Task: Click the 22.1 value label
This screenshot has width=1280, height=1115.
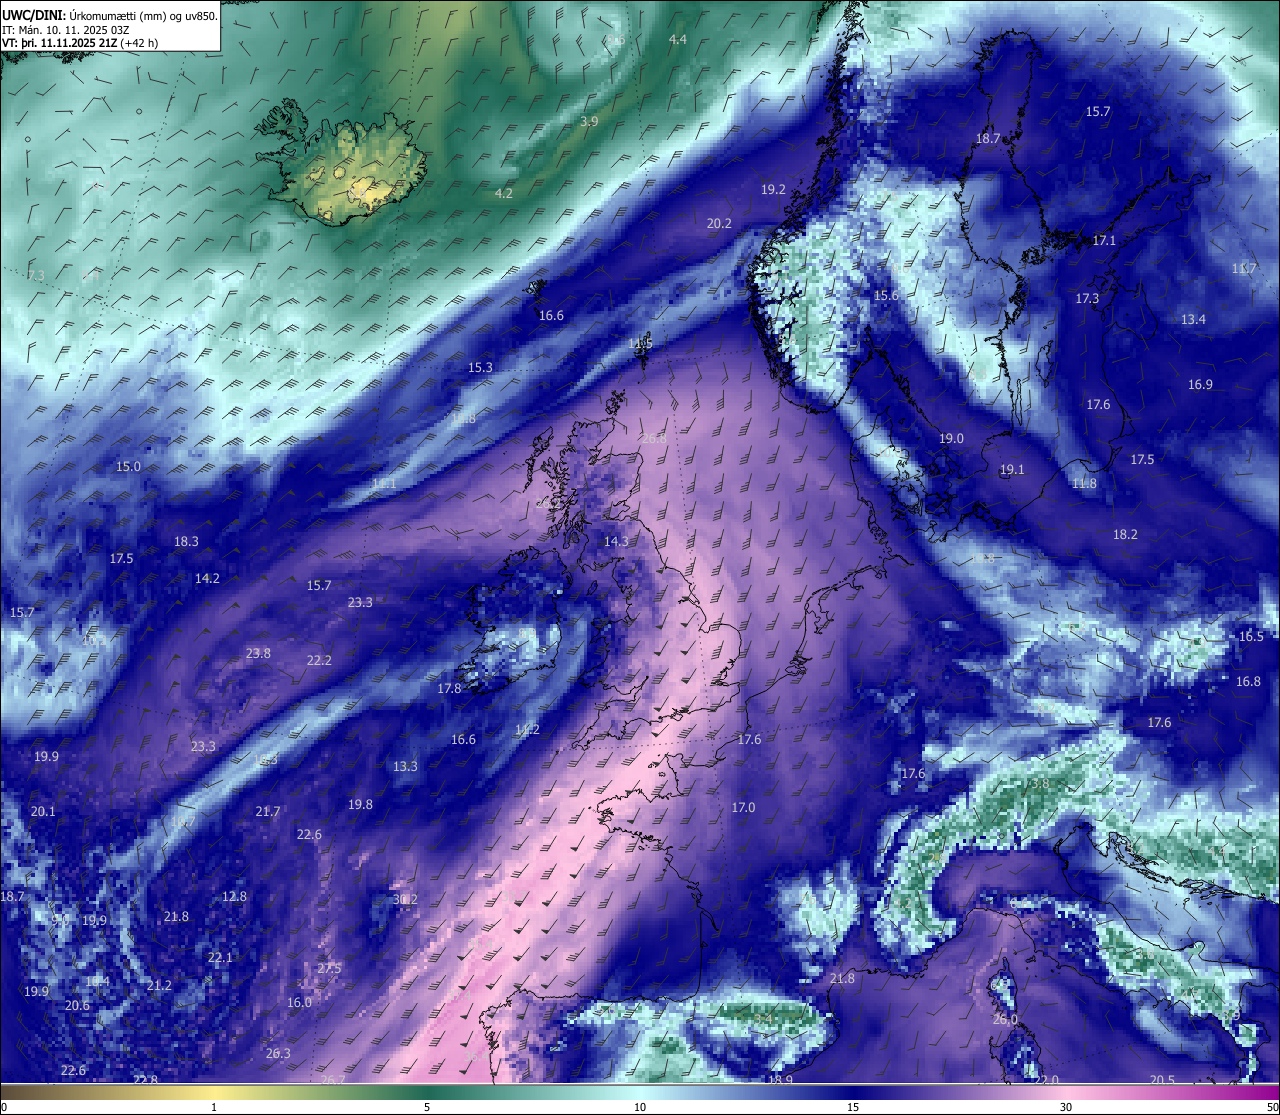Action: [x=220, y=957]
